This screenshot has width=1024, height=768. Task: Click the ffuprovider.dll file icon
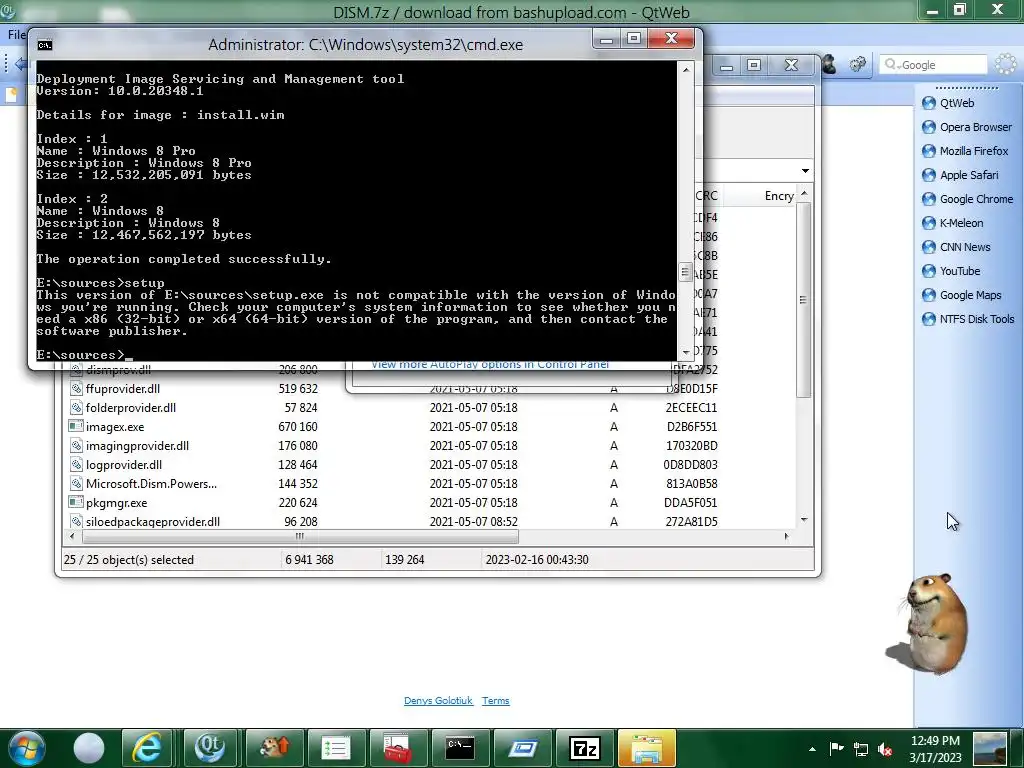pyautogui.click(x=76, y=389)
